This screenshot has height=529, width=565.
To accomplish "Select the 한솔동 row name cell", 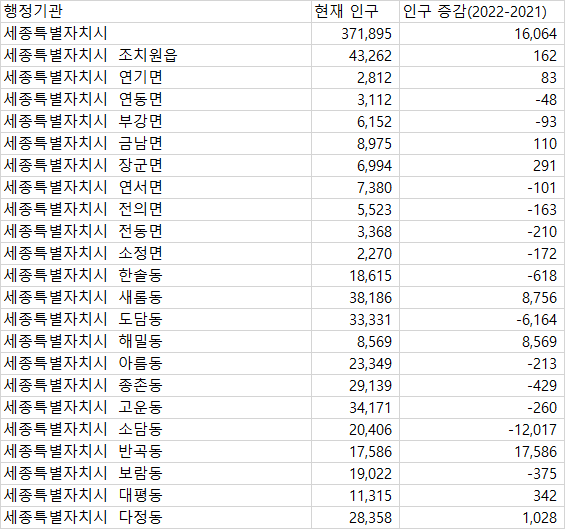I will pos(156,276).
